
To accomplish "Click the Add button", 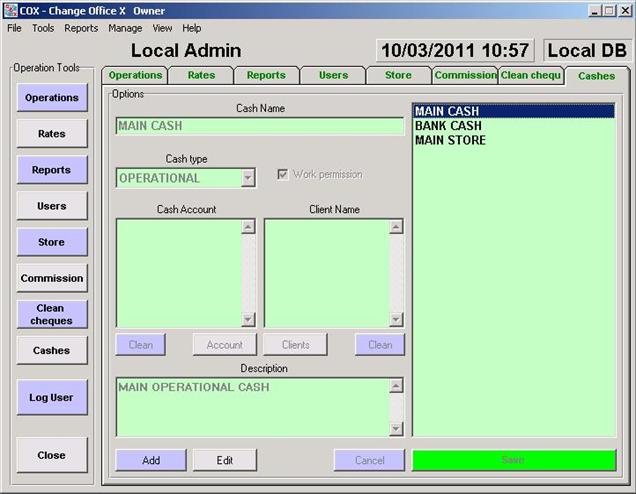I will 151,460.
